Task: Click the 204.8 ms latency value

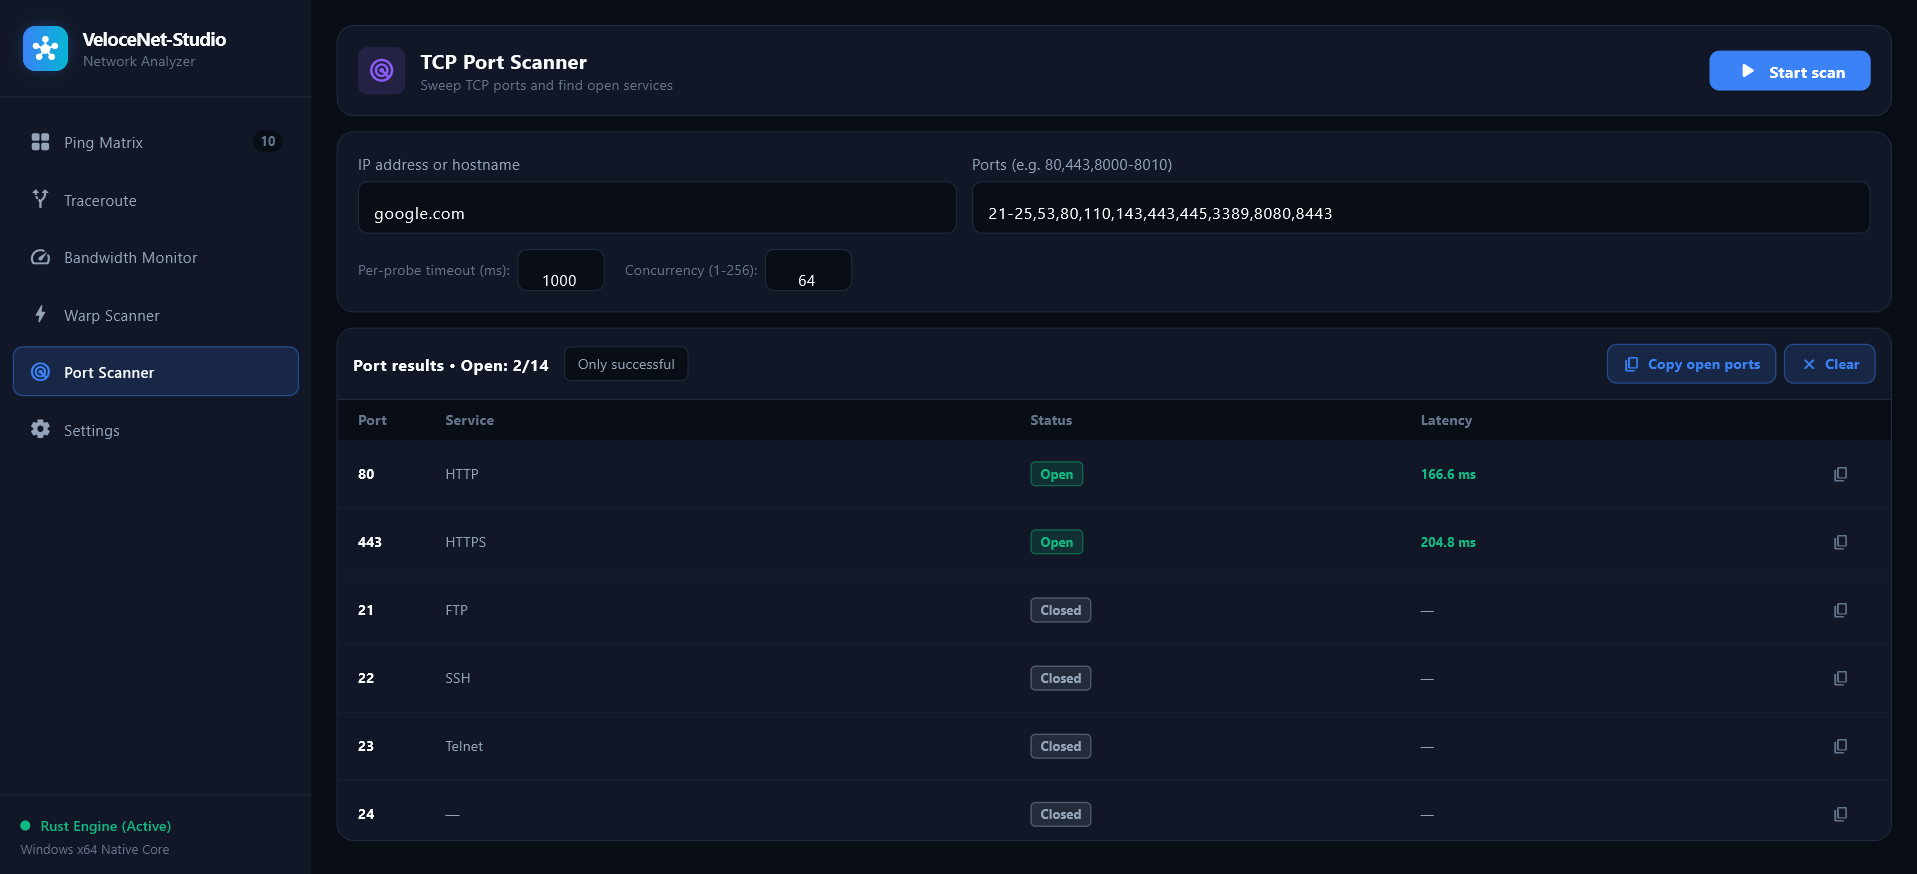Action: 1448,542
